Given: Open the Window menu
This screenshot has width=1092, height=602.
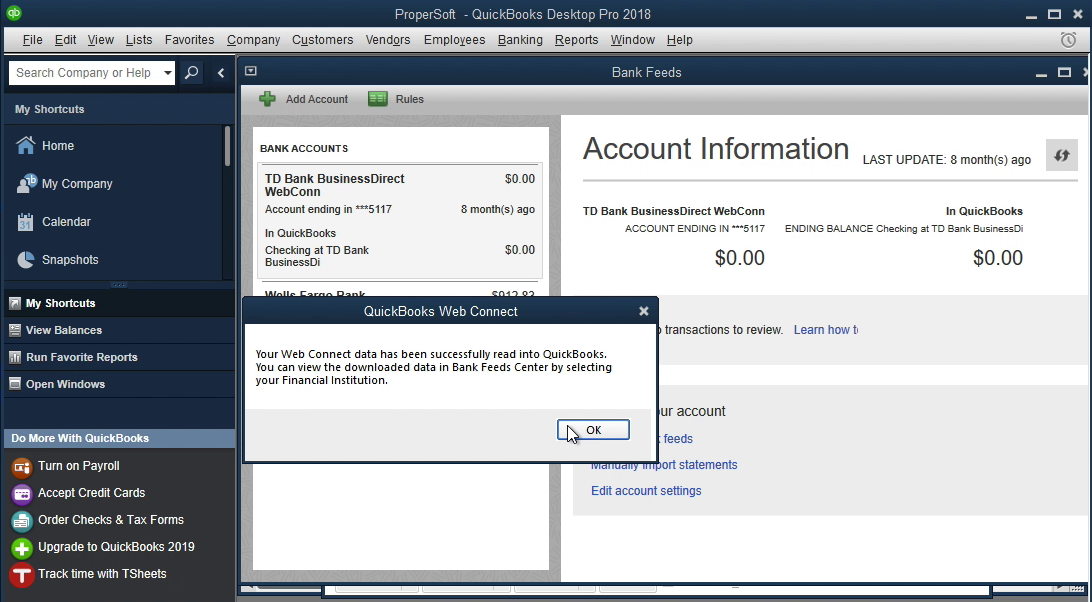Looking at the screenshot, I should tap(632, 40).
